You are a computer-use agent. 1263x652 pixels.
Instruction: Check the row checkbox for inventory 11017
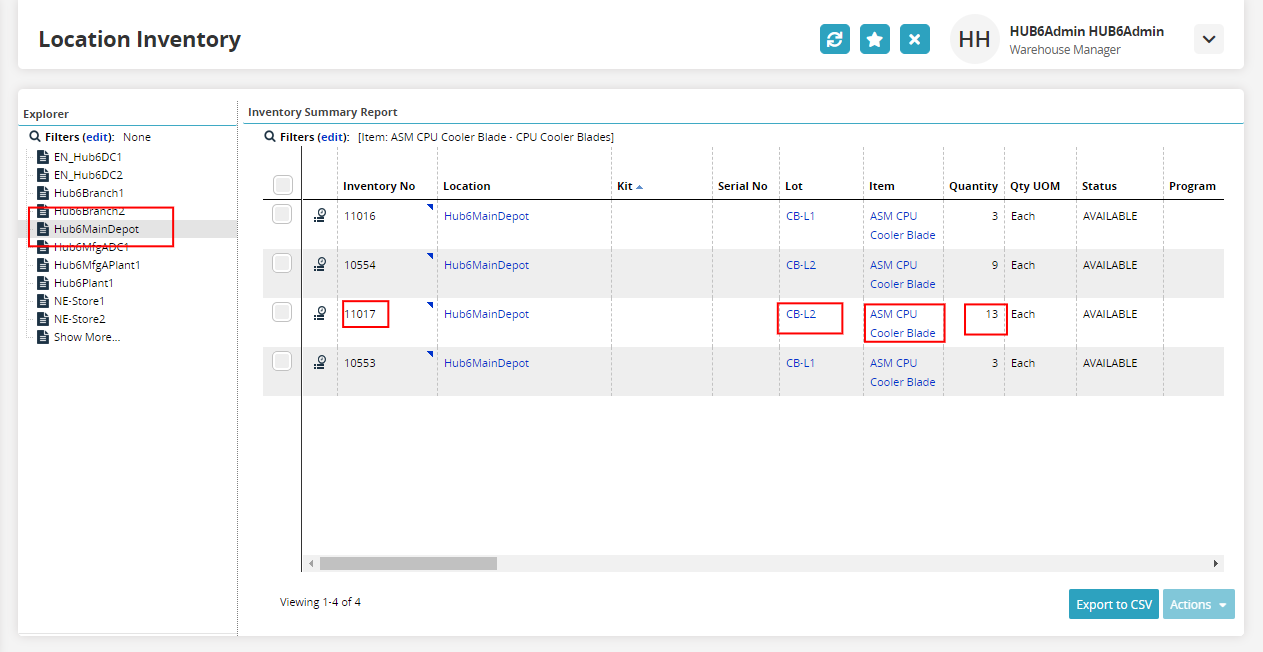tap(282, 312)
